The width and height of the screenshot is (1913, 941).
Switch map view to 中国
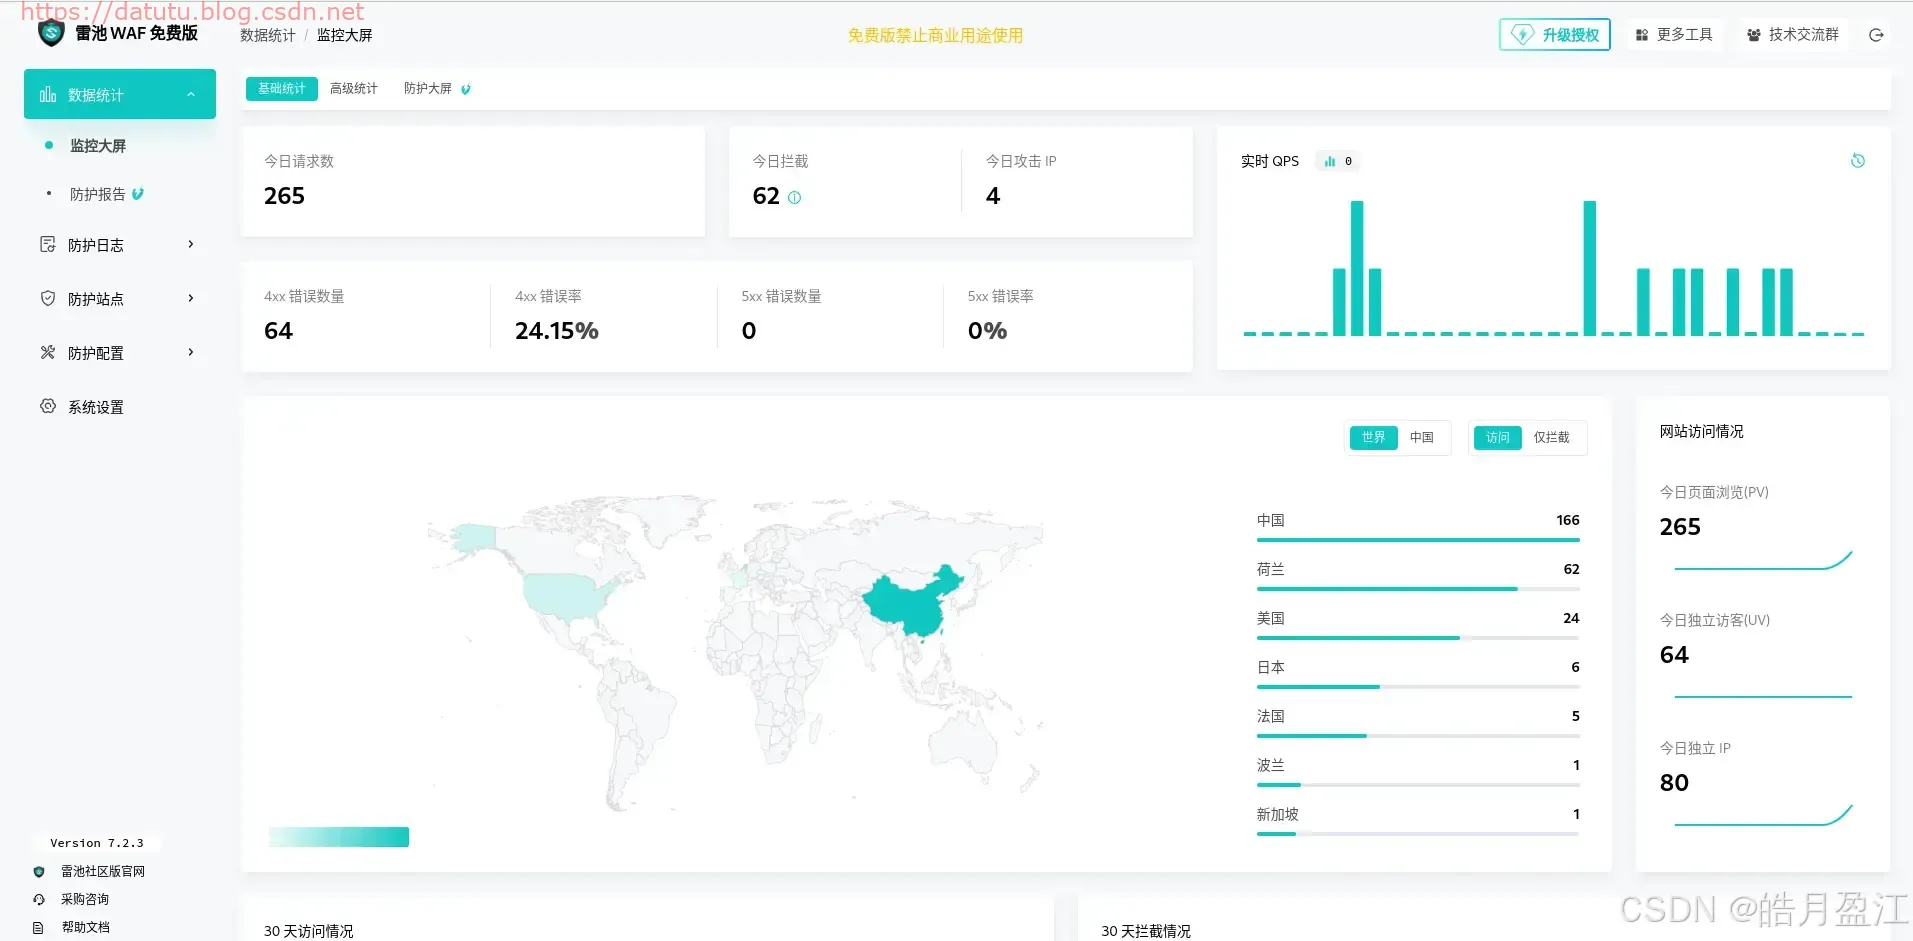pyautogui.click(x=1421, y=438)
